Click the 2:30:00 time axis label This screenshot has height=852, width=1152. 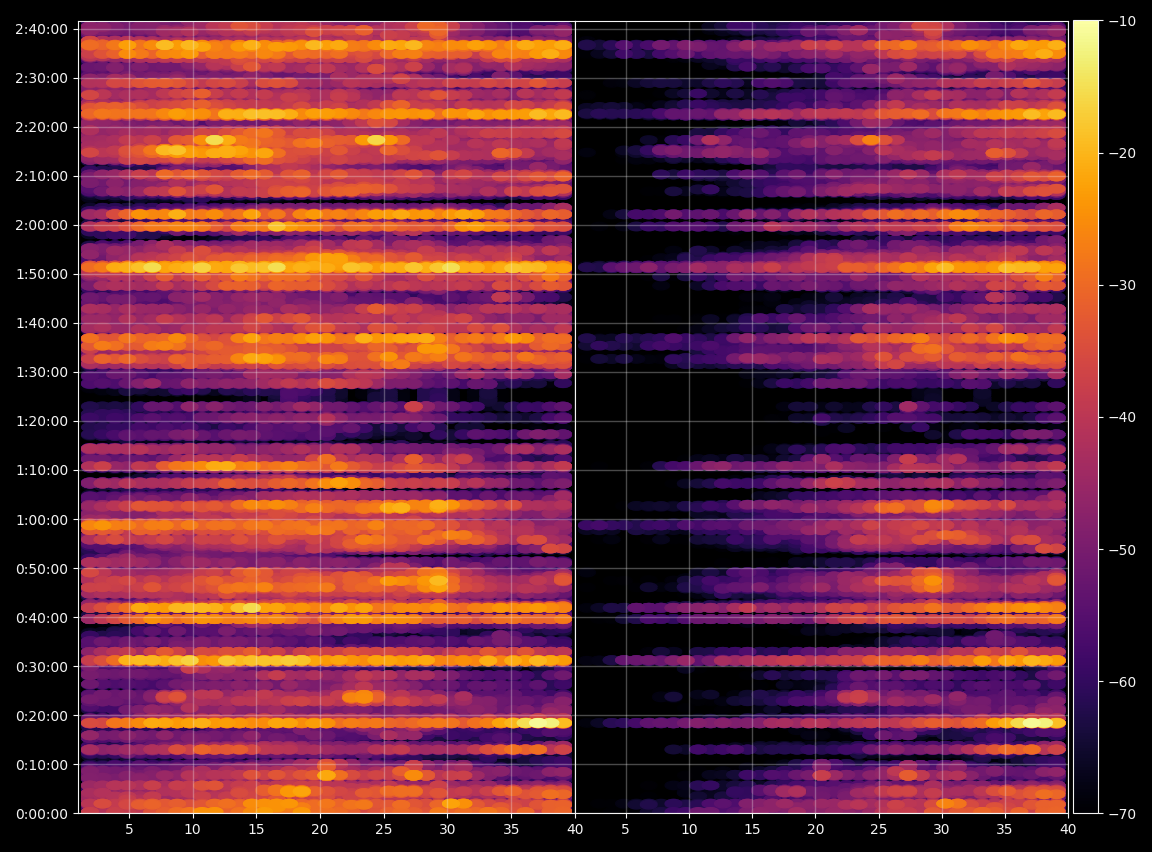42,78
